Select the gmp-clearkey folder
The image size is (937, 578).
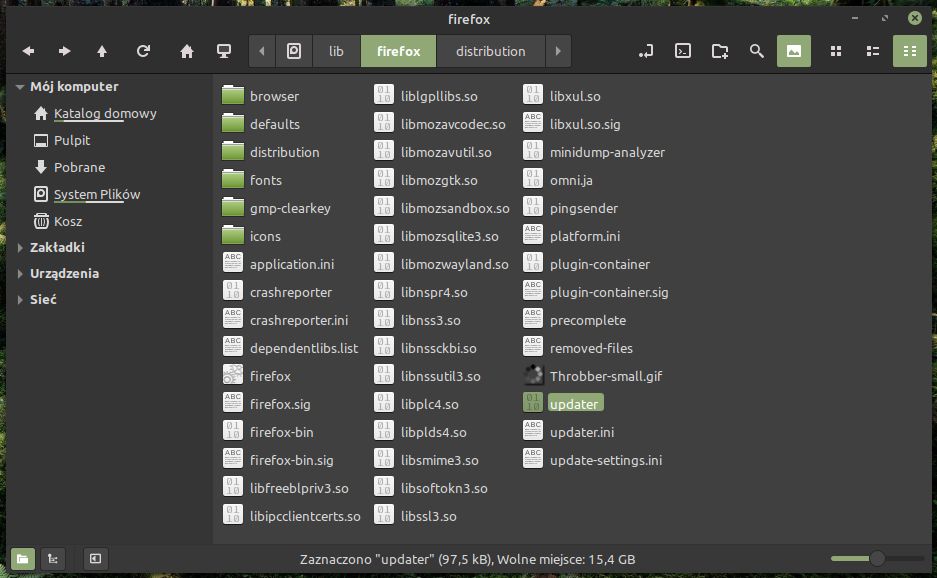click(x=276, y=208)
